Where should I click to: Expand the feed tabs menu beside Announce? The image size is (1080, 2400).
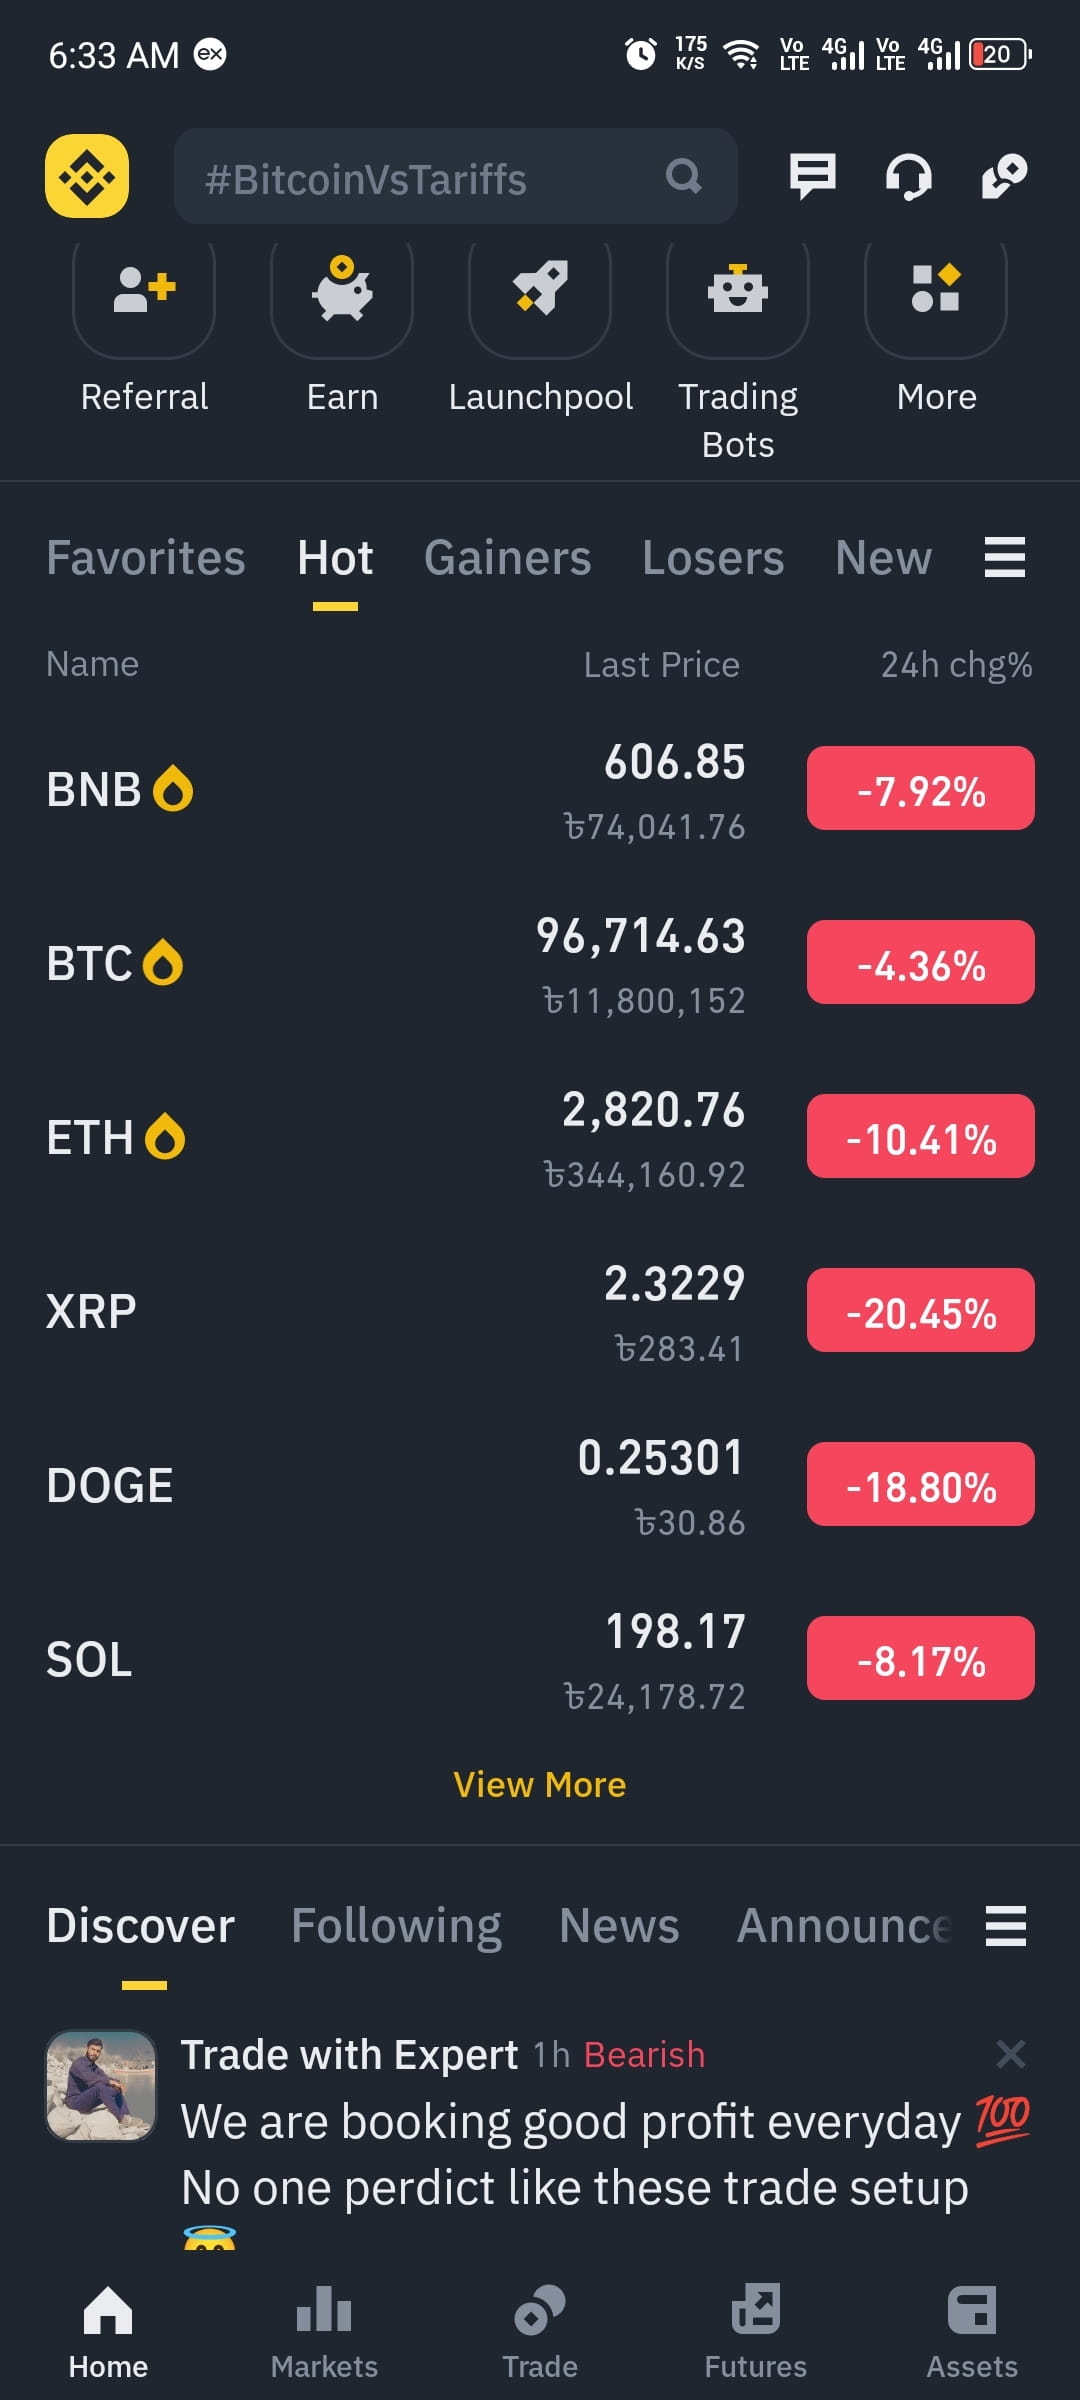[x=1005, y=1925]
